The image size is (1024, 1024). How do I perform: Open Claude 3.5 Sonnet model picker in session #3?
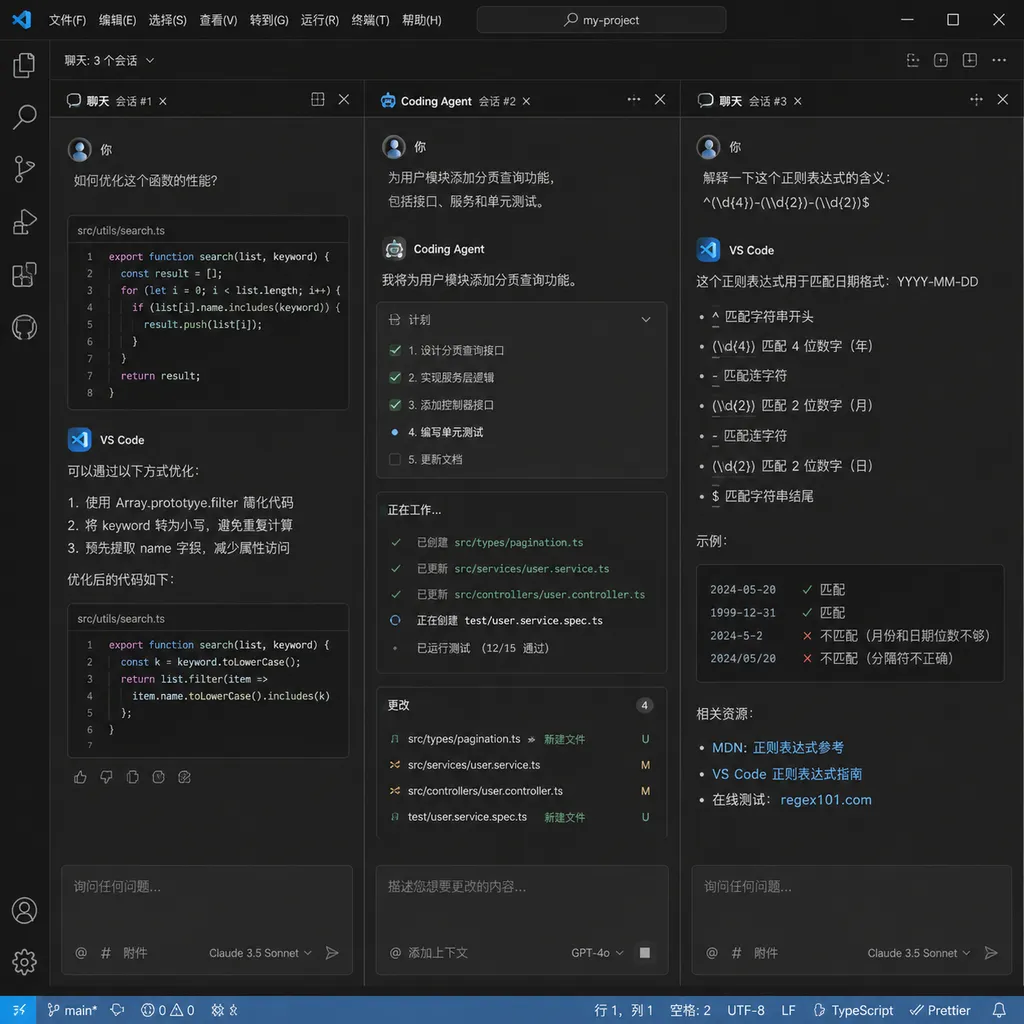tap(918, 953)
